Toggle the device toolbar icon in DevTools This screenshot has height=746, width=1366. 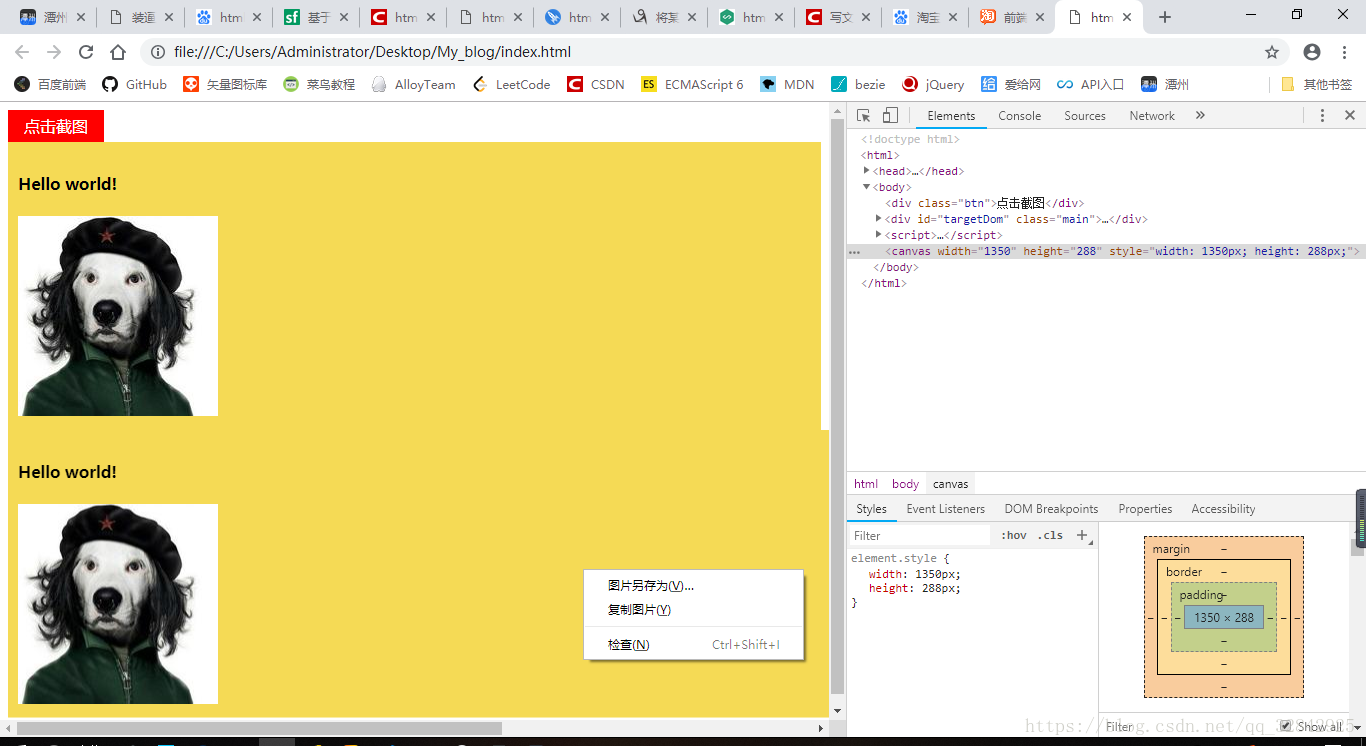[890, 116]
